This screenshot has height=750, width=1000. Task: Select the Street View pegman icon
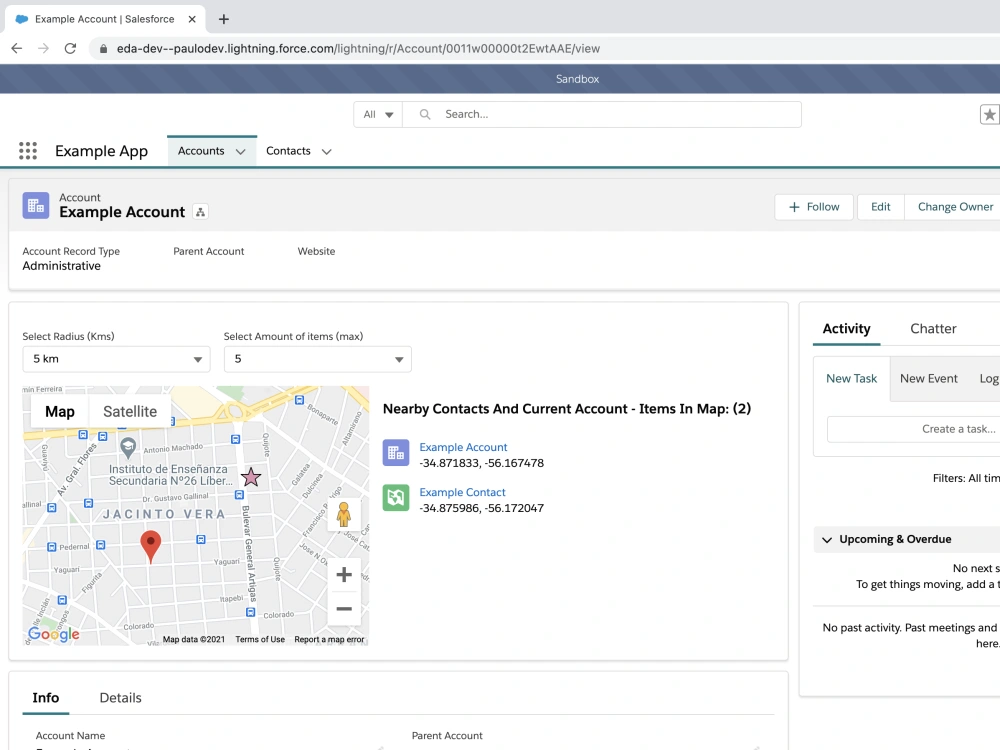[344, 515]
